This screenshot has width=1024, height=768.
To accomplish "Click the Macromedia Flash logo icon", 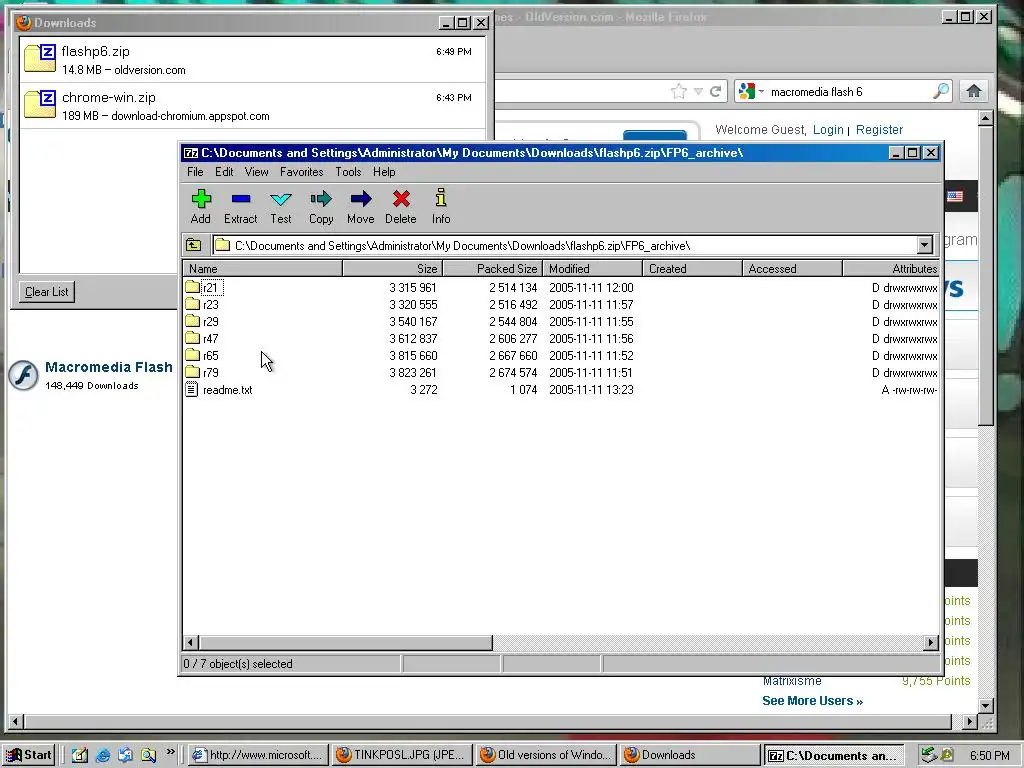I will click(x=24, y=376).
